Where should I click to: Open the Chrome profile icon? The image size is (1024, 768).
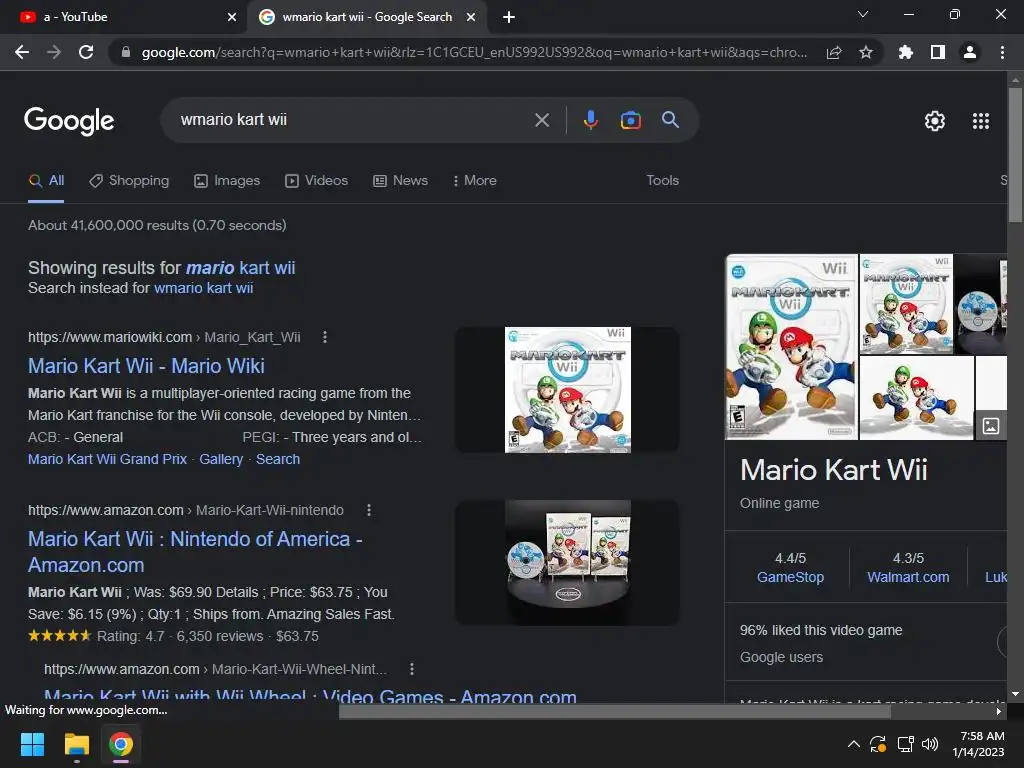pos(970,52)
